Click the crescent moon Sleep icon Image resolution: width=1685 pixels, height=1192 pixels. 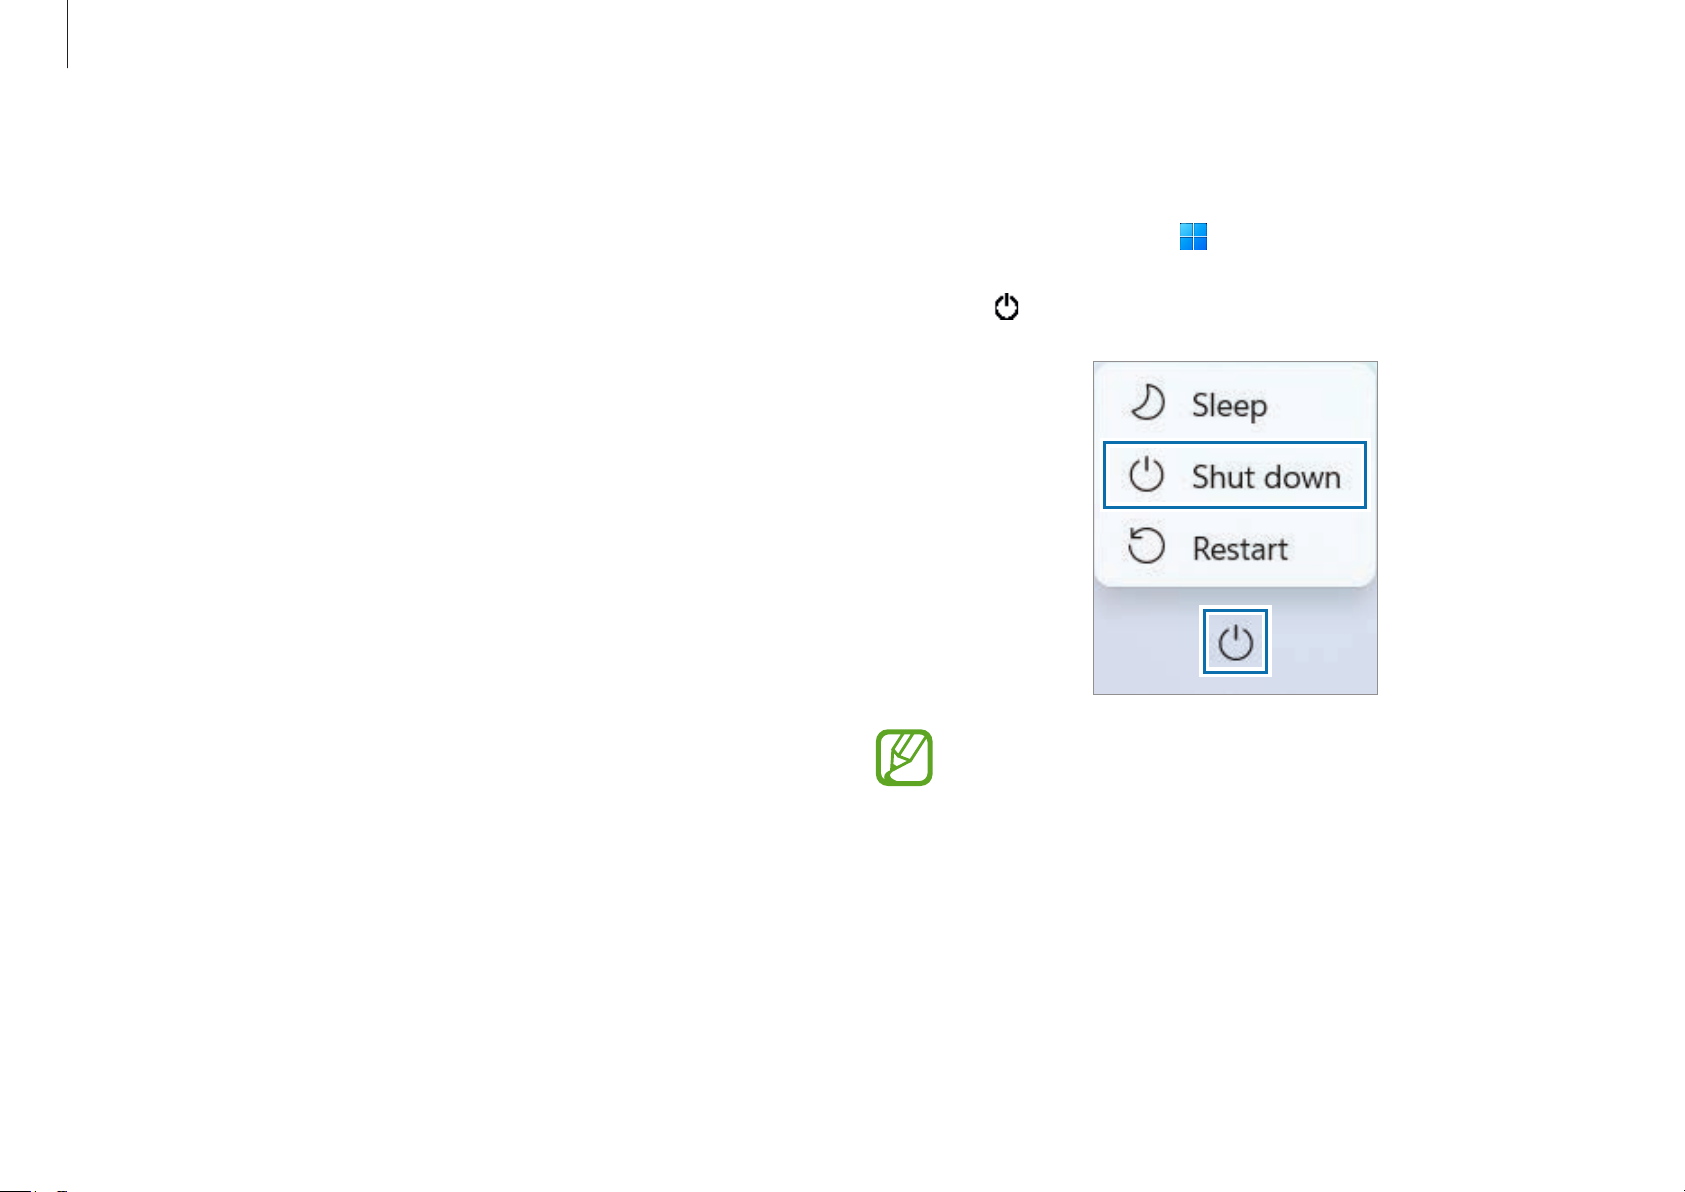pos(1147,403)
